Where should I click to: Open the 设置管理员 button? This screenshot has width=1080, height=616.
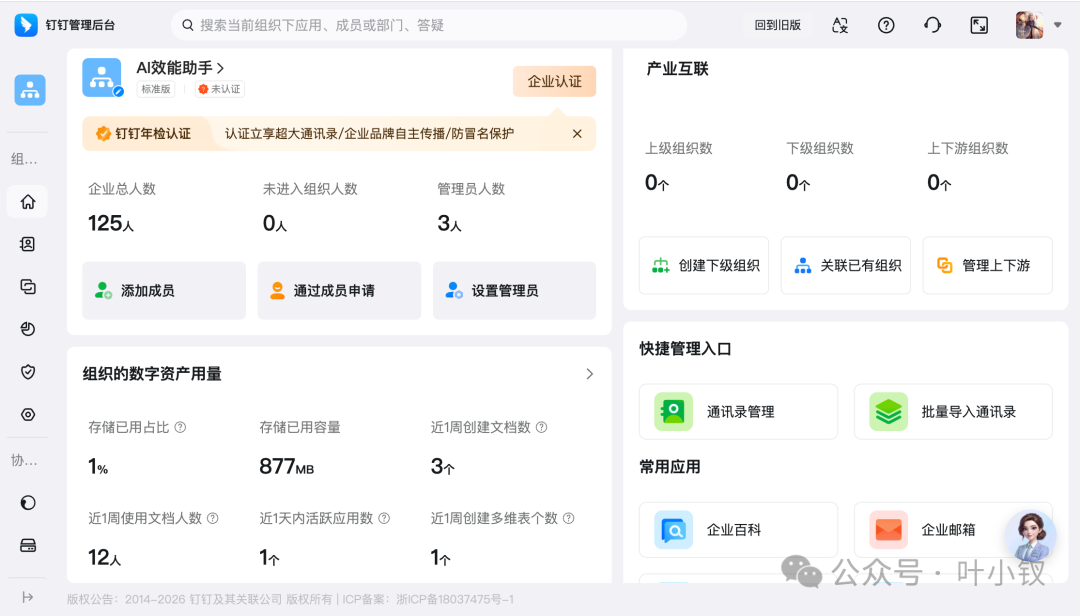click(515, 291)
